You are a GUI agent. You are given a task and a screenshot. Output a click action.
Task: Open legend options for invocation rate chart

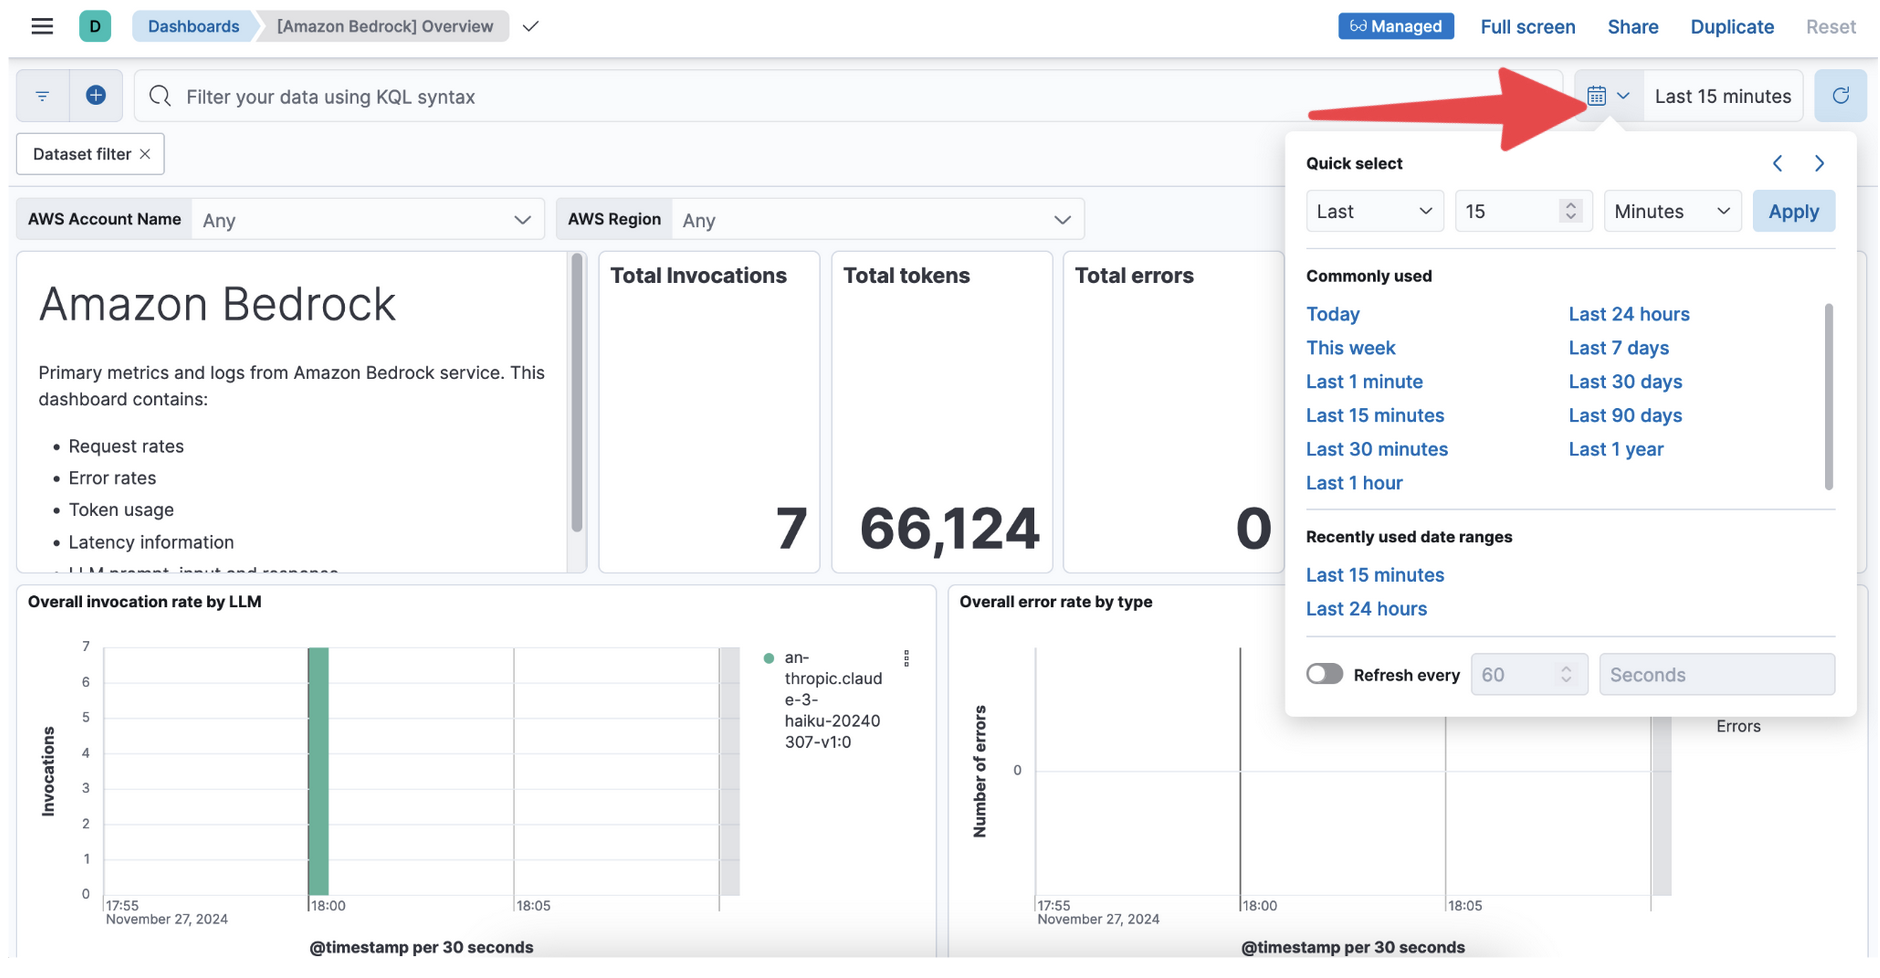(x=906, y=658)
